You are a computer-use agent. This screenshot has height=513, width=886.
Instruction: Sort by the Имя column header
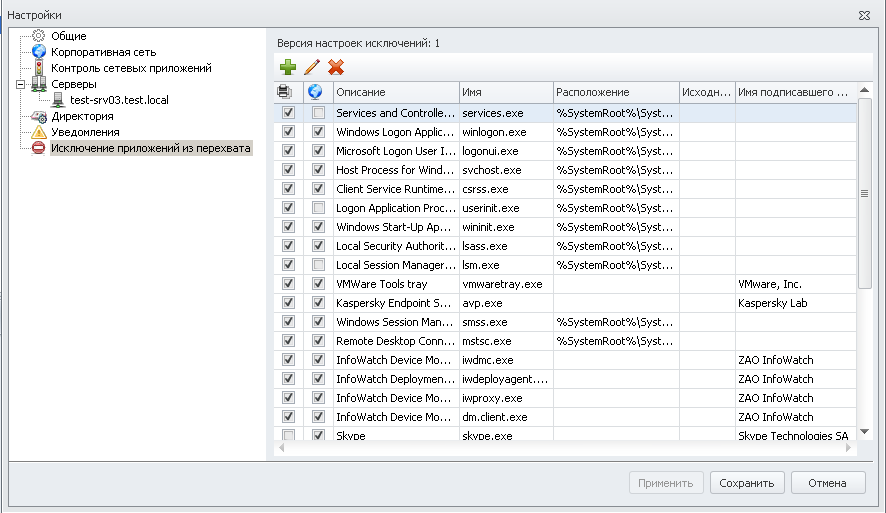(505, 92)
